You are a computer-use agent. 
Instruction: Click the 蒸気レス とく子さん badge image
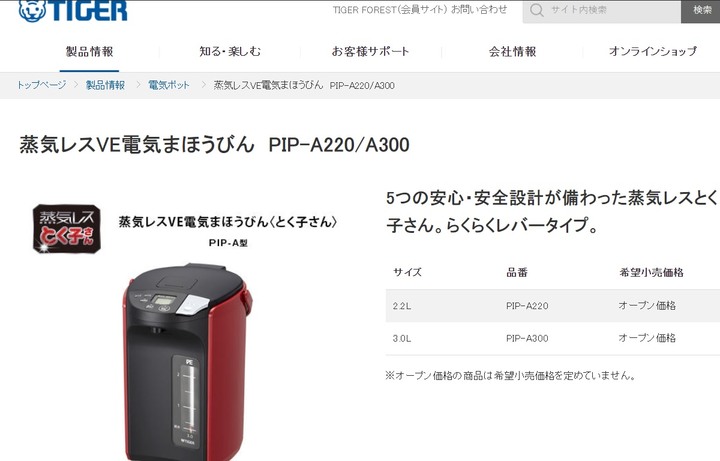pyautogui.click(x=67, y=229)
